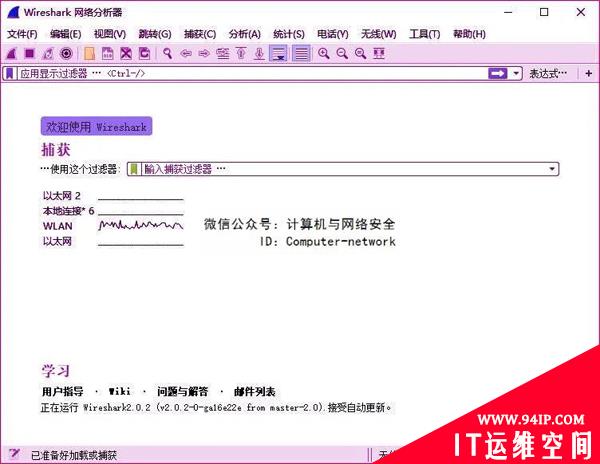
Task: Open the 表达式 expression builder
Action: (548, 73)
